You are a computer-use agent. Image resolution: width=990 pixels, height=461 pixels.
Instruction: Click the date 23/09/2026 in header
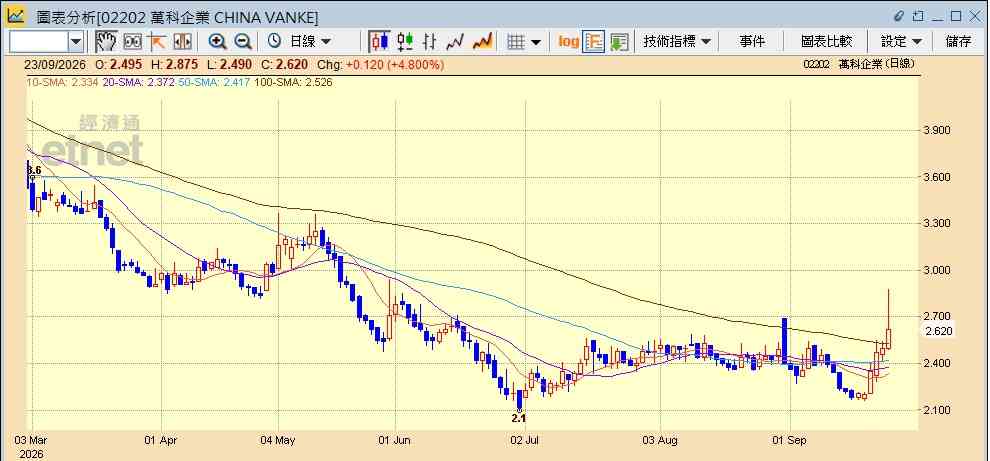point(57,64)
